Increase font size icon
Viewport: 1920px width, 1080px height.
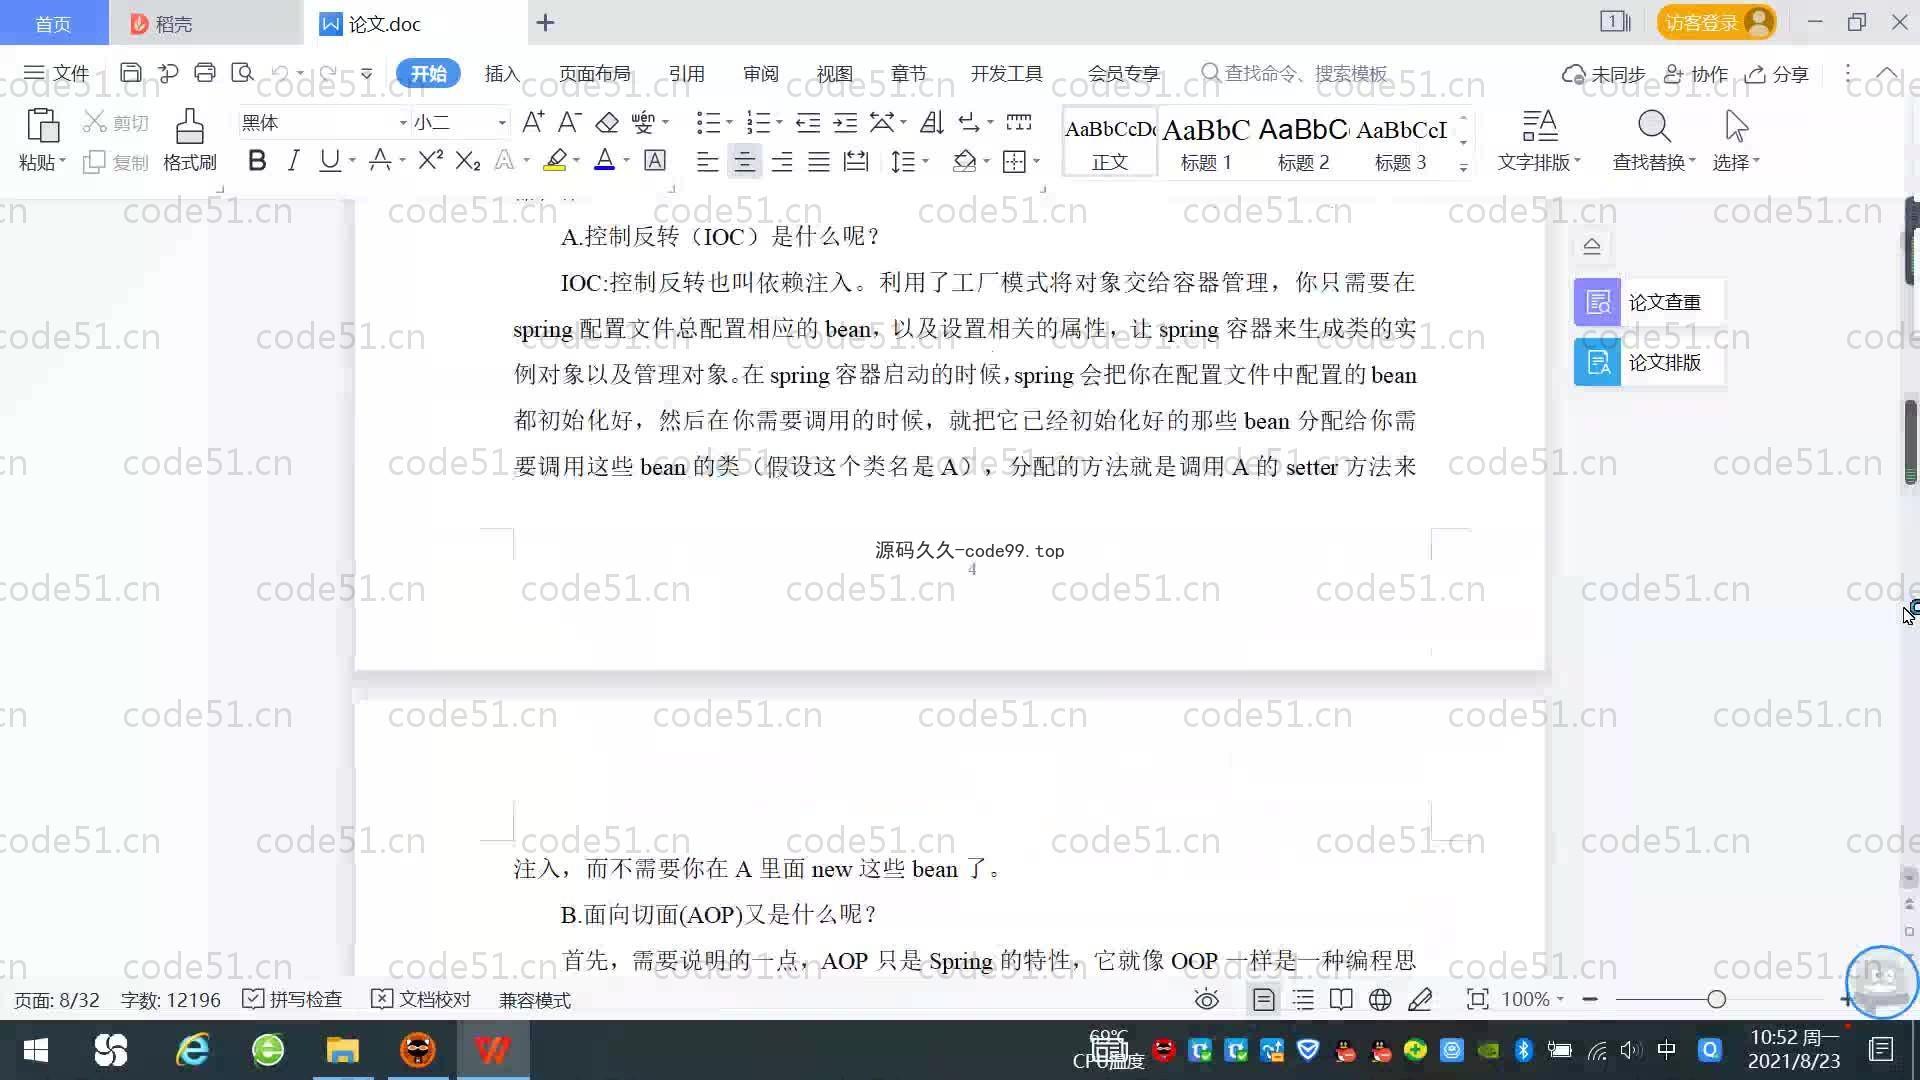(533, 122)
